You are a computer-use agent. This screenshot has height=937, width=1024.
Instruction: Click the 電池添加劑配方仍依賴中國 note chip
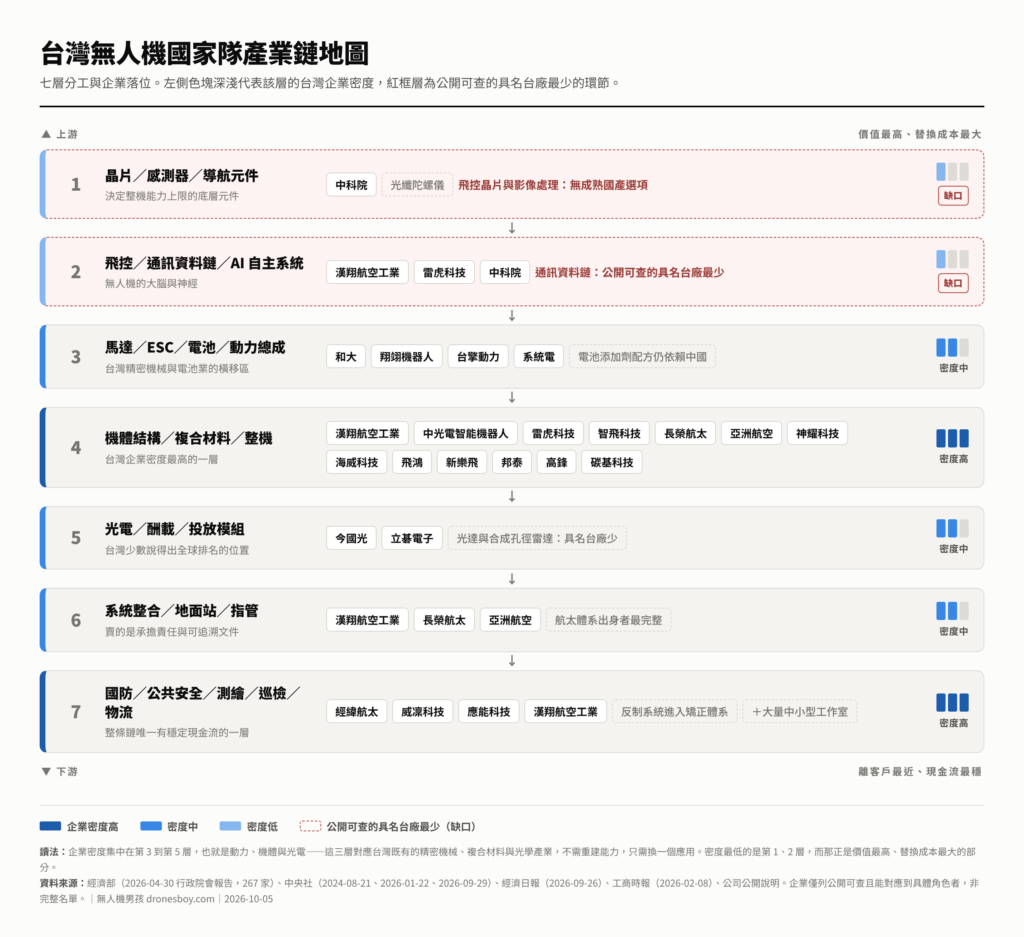(642, 357)
